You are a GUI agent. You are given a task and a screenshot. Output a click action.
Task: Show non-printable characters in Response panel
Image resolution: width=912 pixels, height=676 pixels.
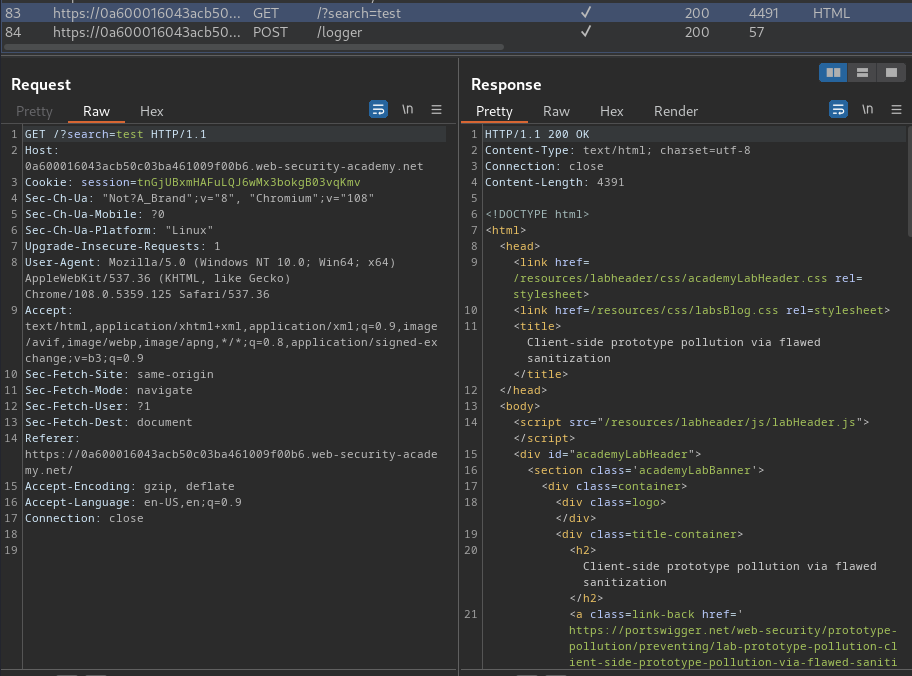pyautogui.click(x=867, y=109)
